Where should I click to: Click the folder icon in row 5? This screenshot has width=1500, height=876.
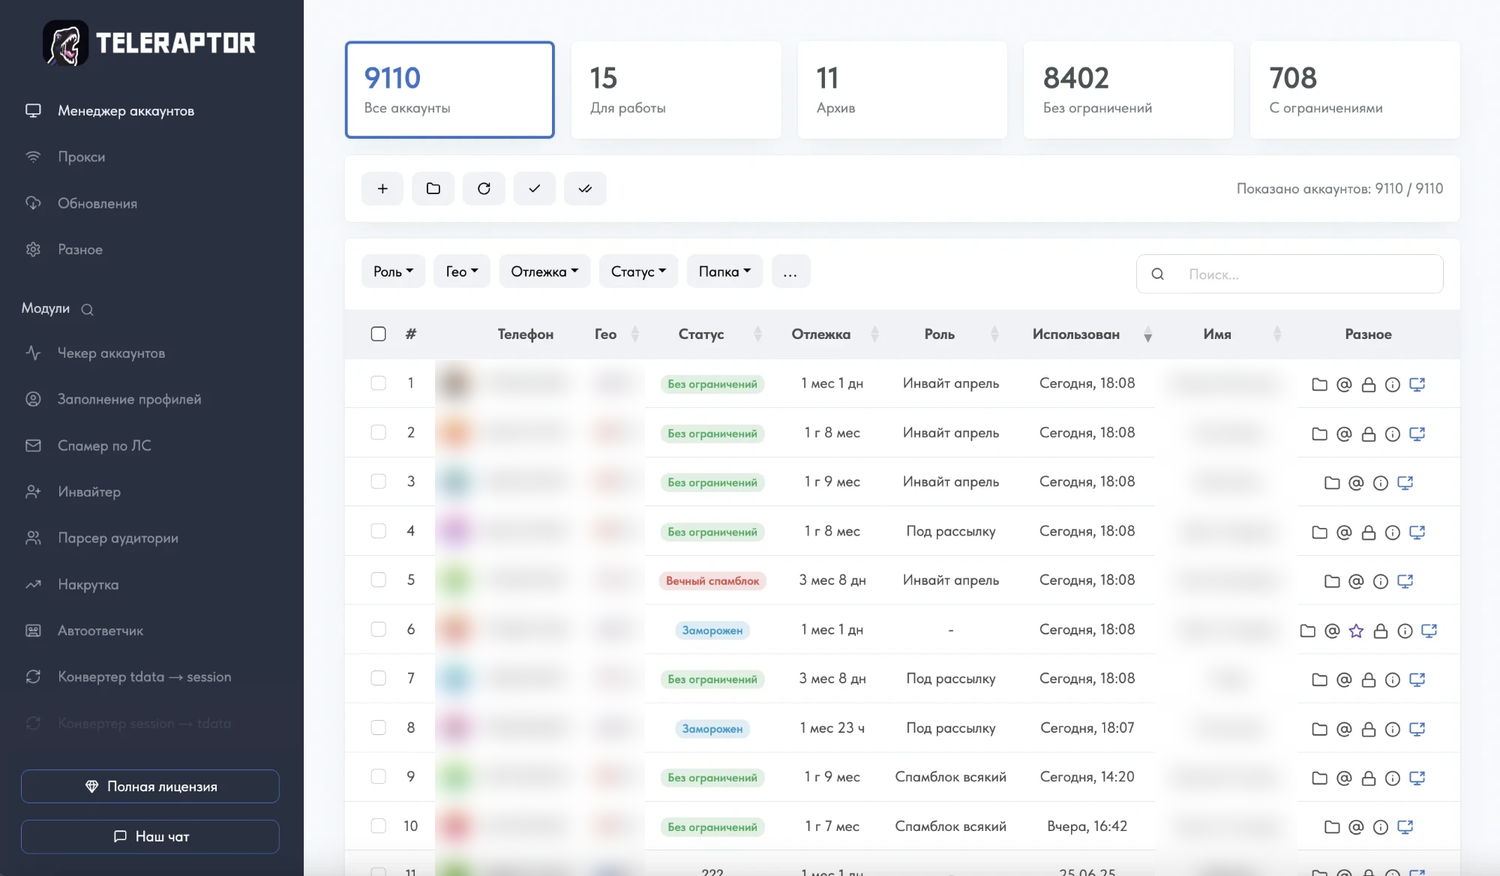point(1332,581)
